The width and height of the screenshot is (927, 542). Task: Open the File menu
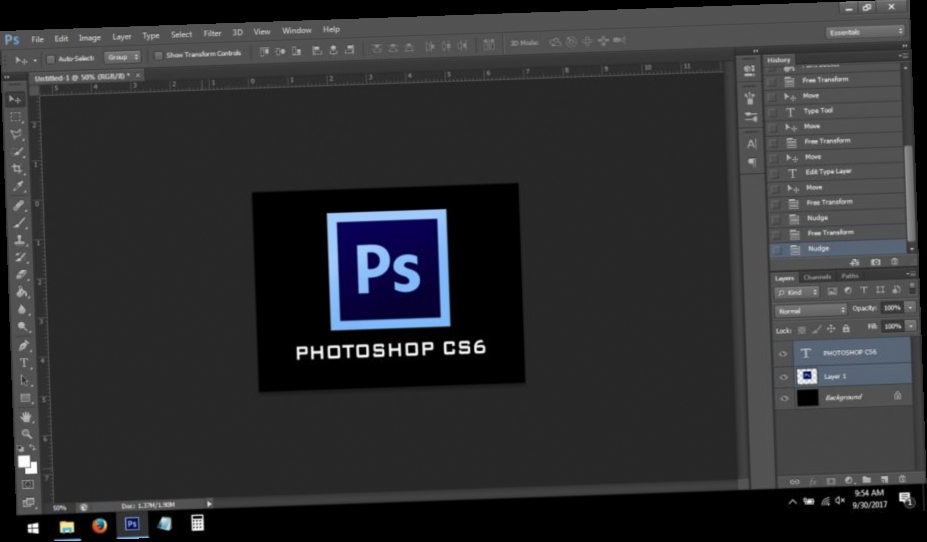(x=37, y=39)
